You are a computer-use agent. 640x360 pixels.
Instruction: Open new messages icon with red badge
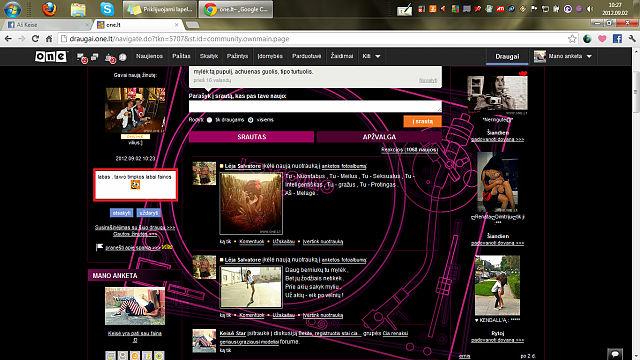pos(82,58)
